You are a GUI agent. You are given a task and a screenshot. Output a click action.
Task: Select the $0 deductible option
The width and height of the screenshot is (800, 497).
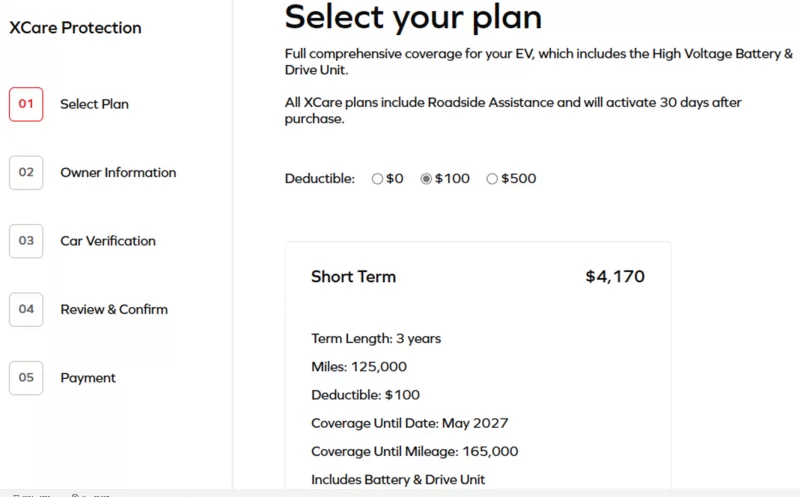click(x=377, y=179)
